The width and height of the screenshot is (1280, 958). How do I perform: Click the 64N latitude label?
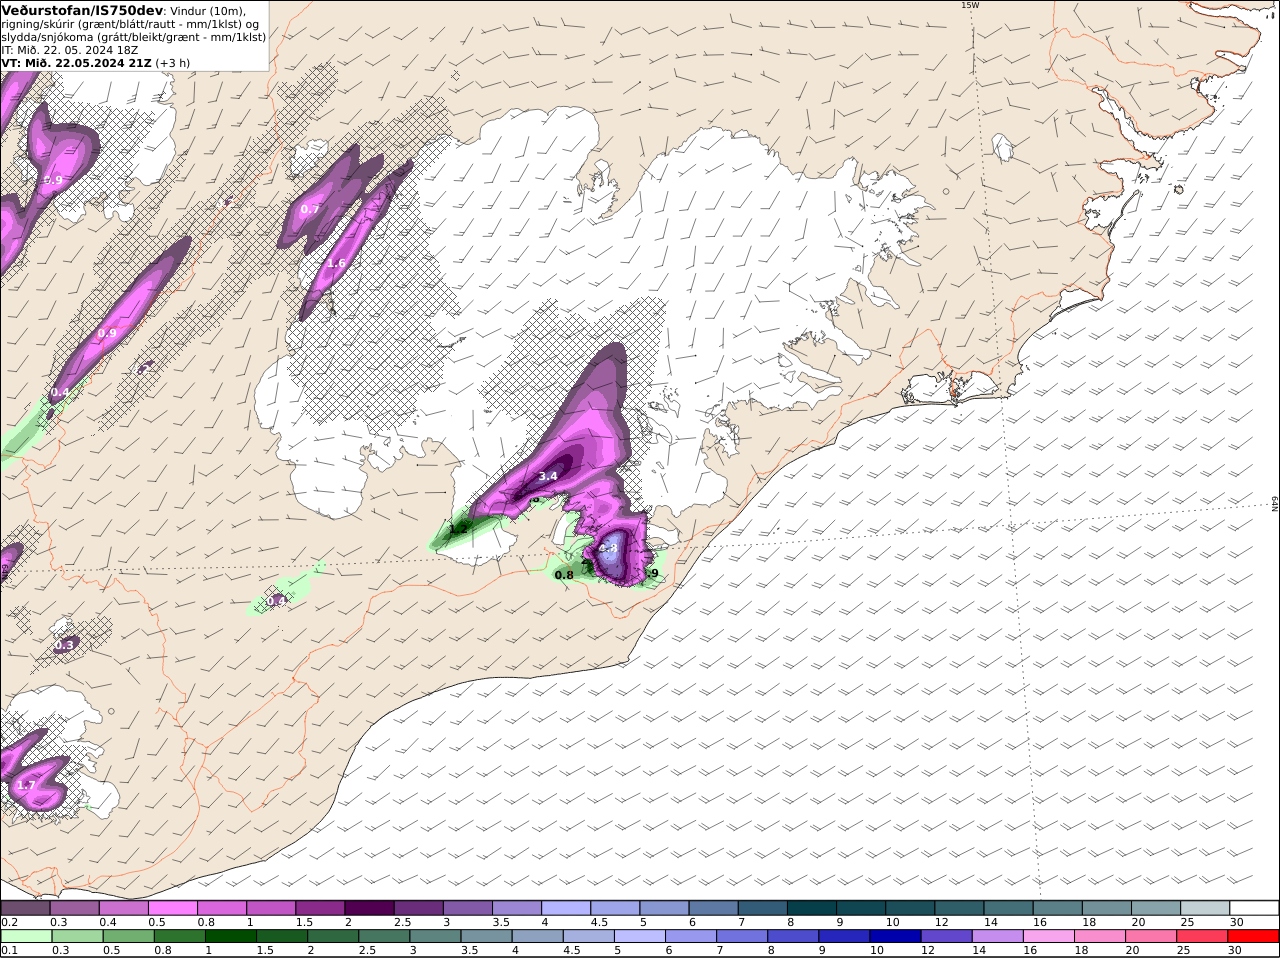click(x=1275, y=504)
